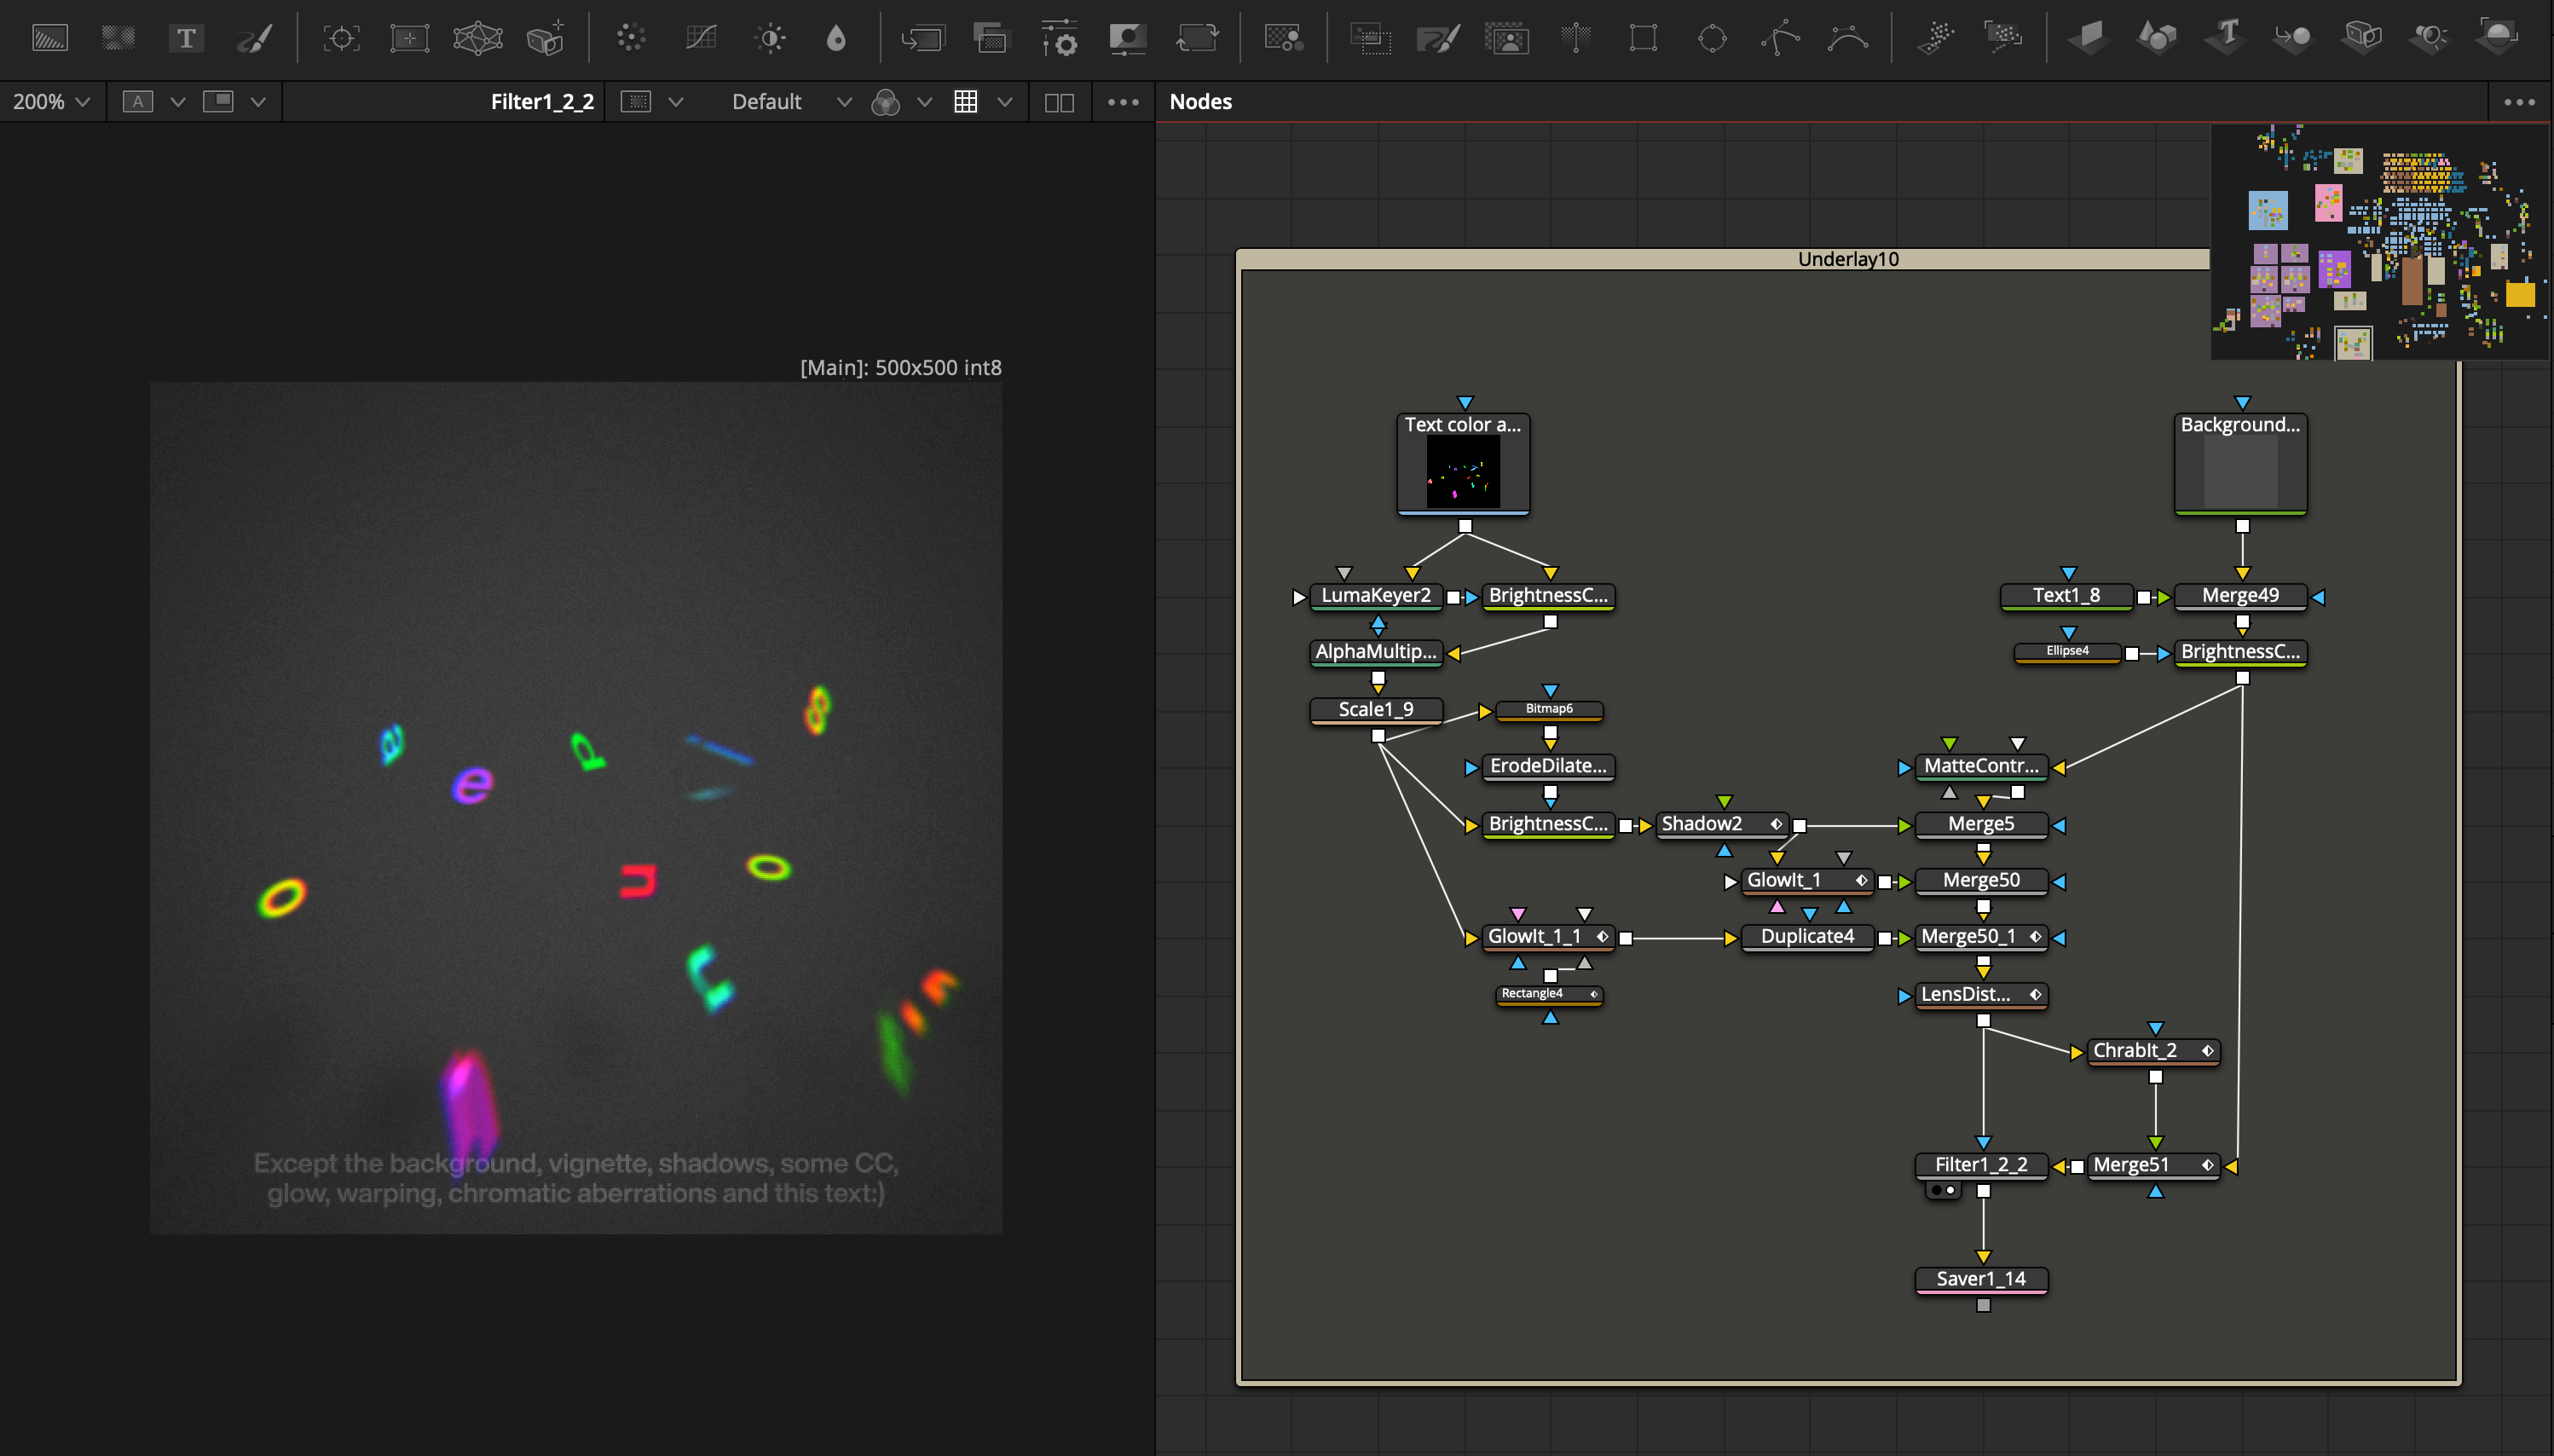
Task: Toggle split dual-viewer layout
Action: click(x=1059, y=102)
